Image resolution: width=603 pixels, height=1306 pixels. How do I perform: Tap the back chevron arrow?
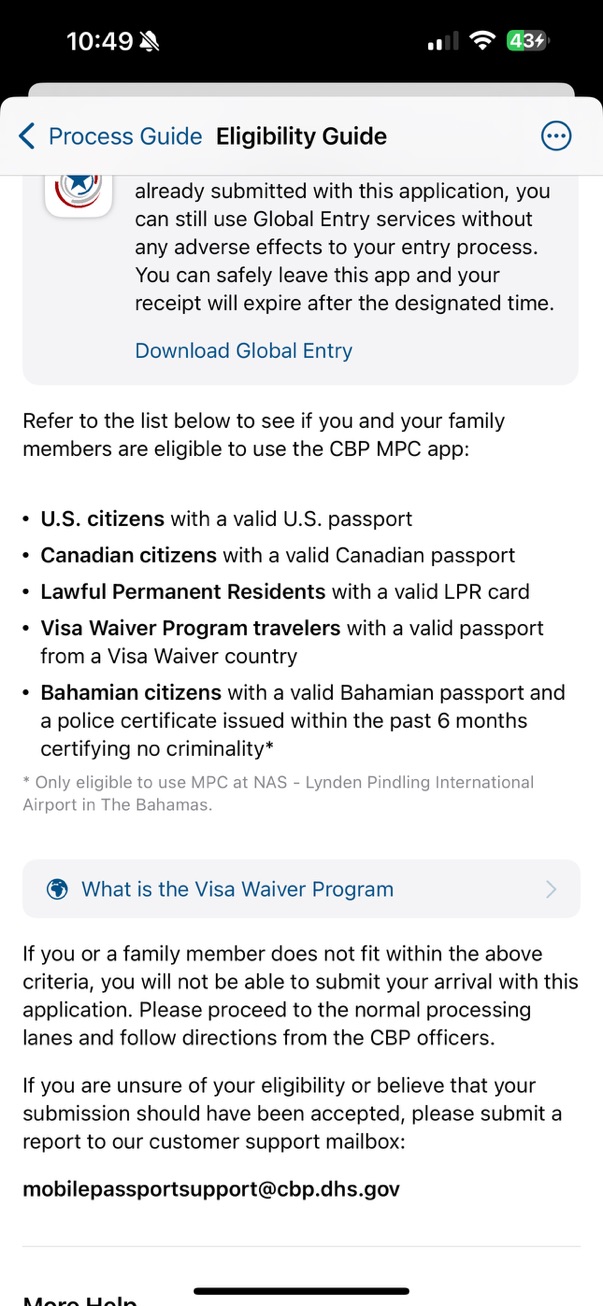click(27, 136)
